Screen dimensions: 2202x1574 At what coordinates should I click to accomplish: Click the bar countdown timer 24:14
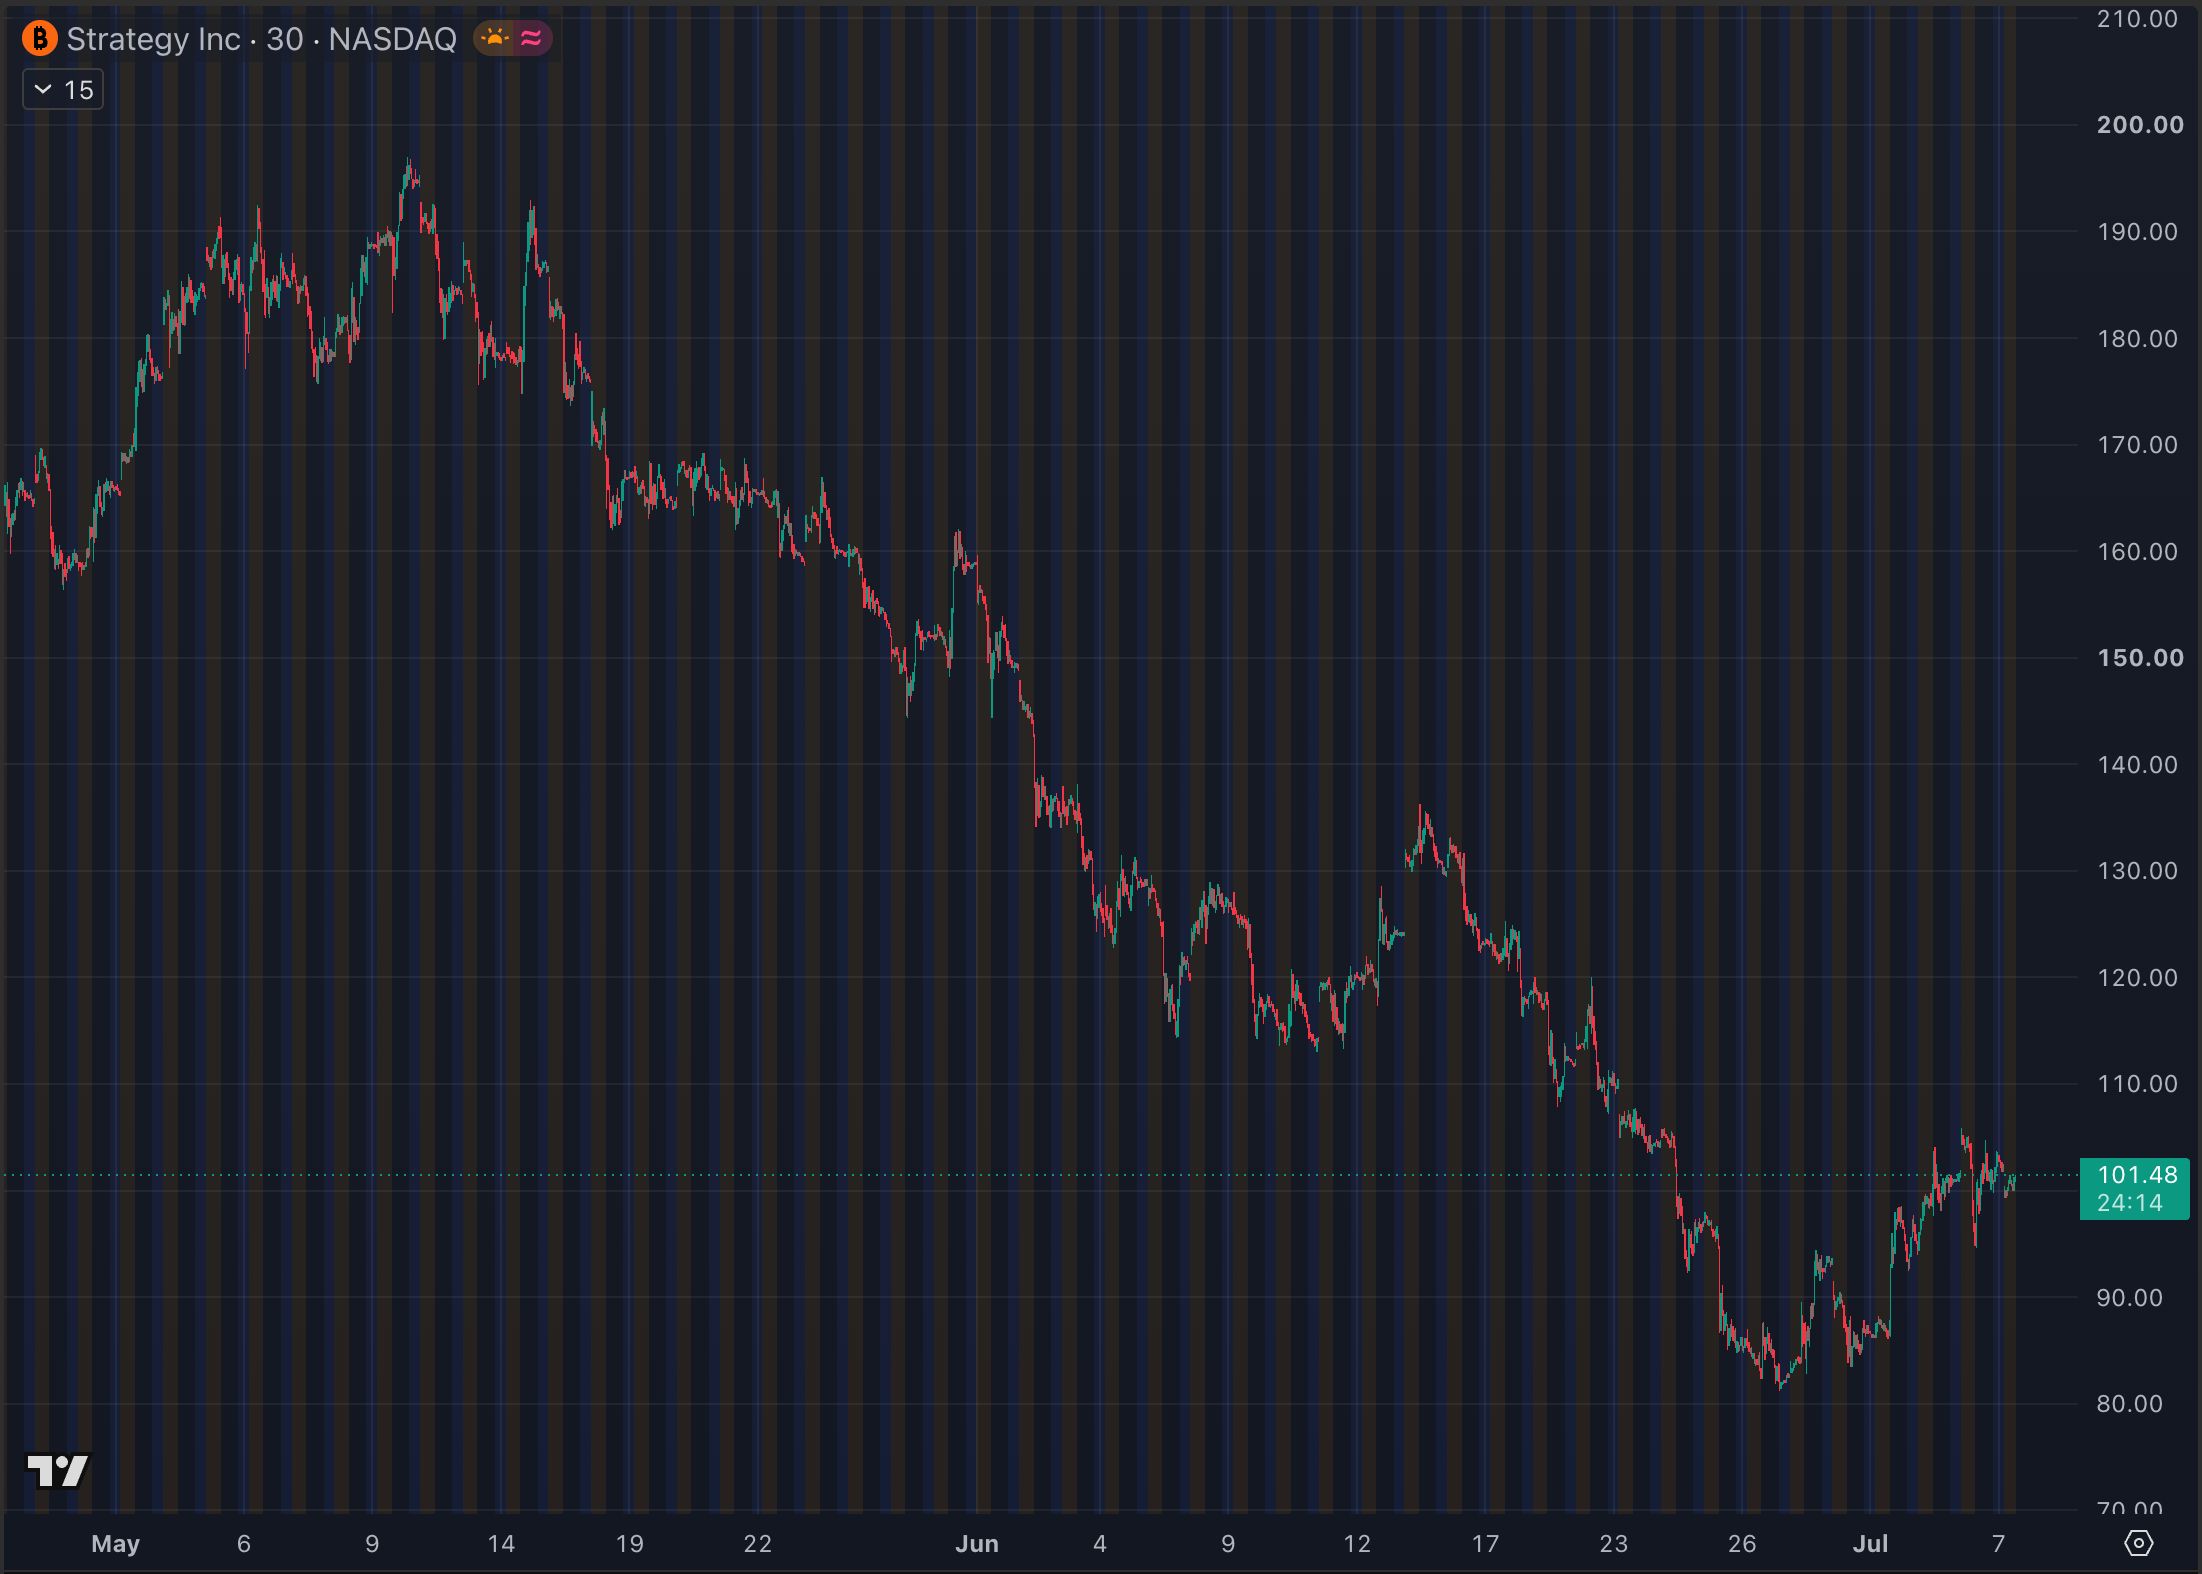2130,1203
